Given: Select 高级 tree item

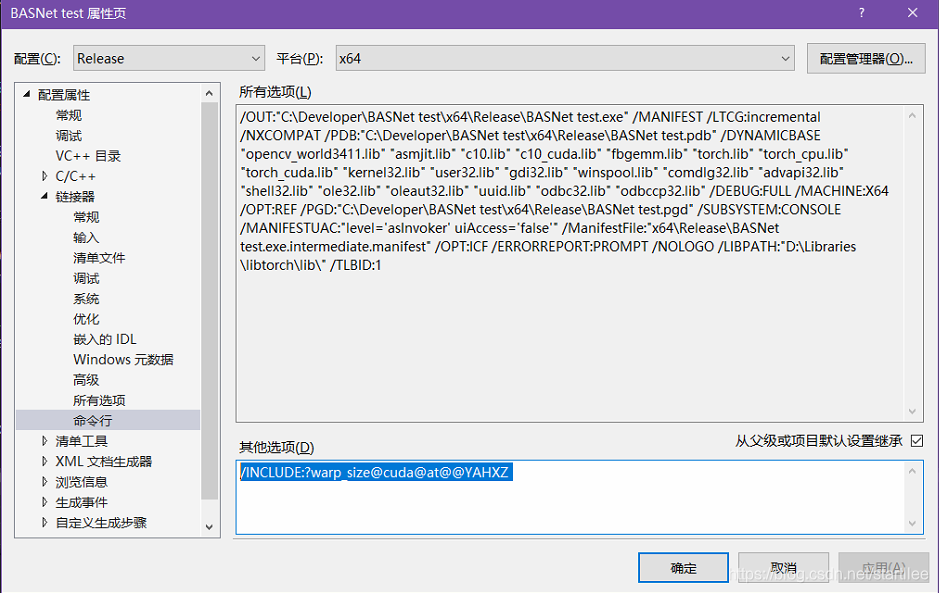Looking at the screenshot, I should pos(86,380).
